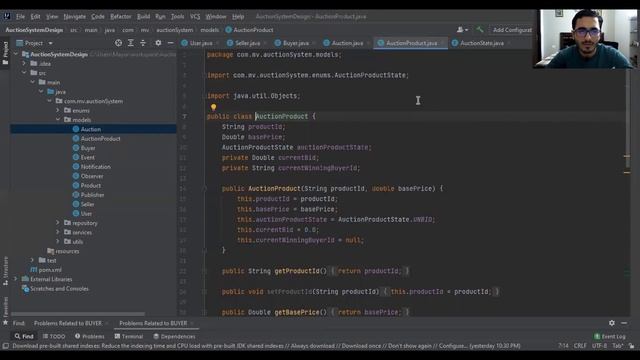Click the Expand All icon in Project panel

click(x=131, y=43)
